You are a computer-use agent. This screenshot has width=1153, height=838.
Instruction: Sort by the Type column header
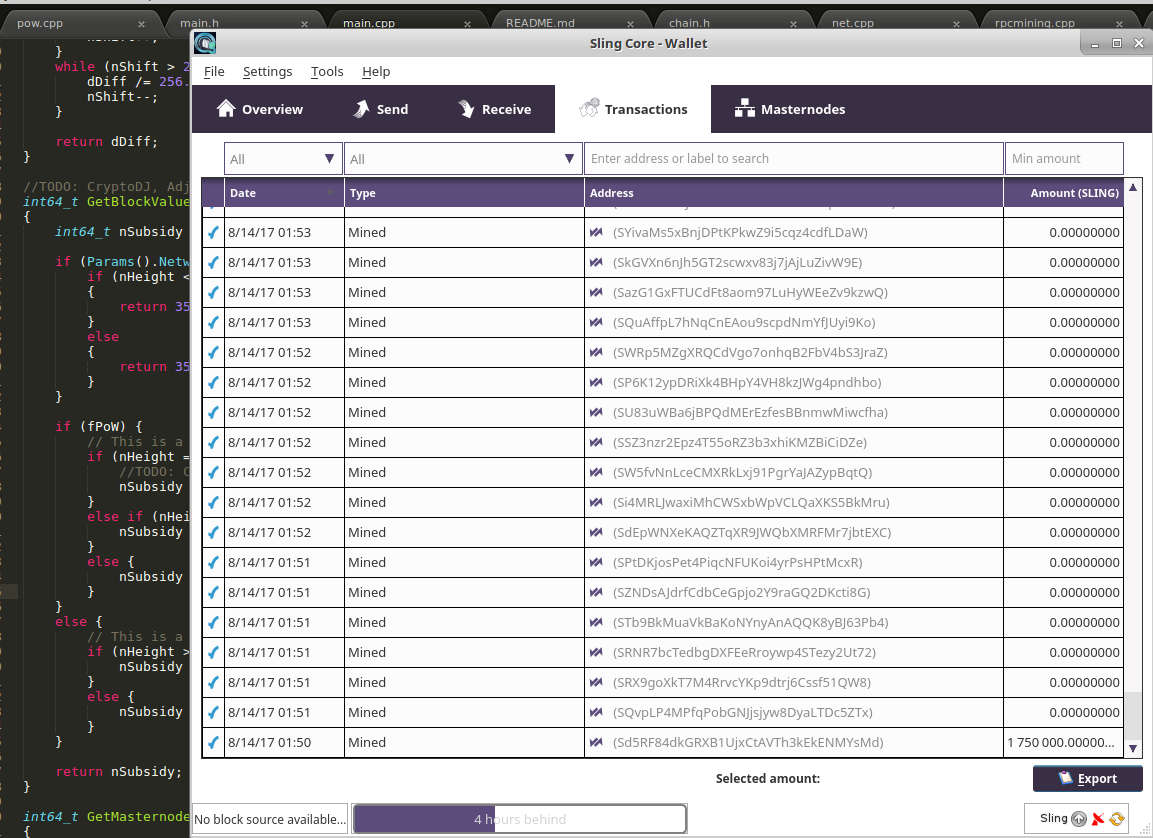coord(464,193)
